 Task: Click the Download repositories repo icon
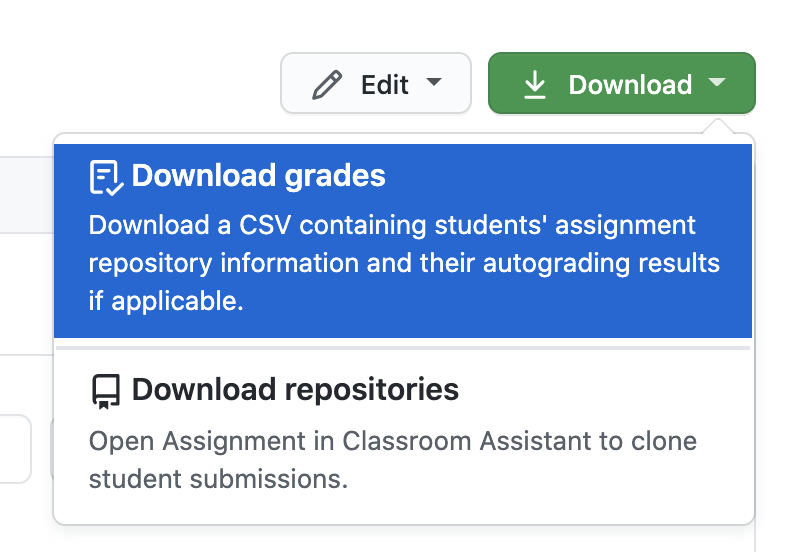tap(106, 391)
